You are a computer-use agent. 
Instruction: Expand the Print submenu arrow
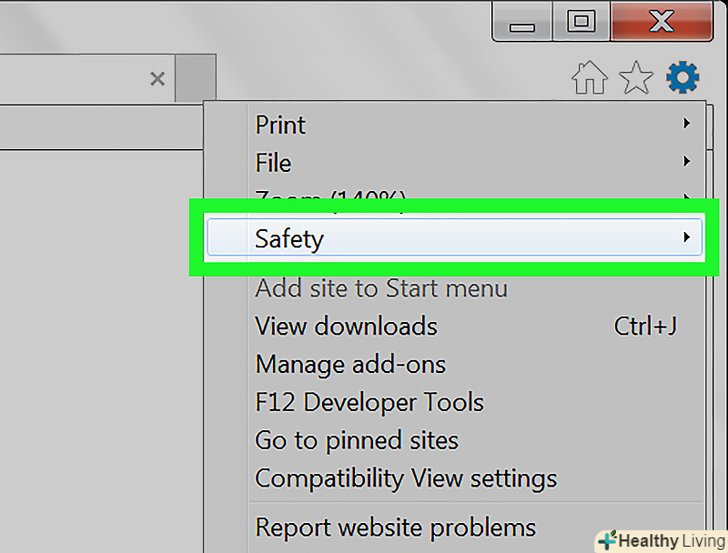pos(687,124)
